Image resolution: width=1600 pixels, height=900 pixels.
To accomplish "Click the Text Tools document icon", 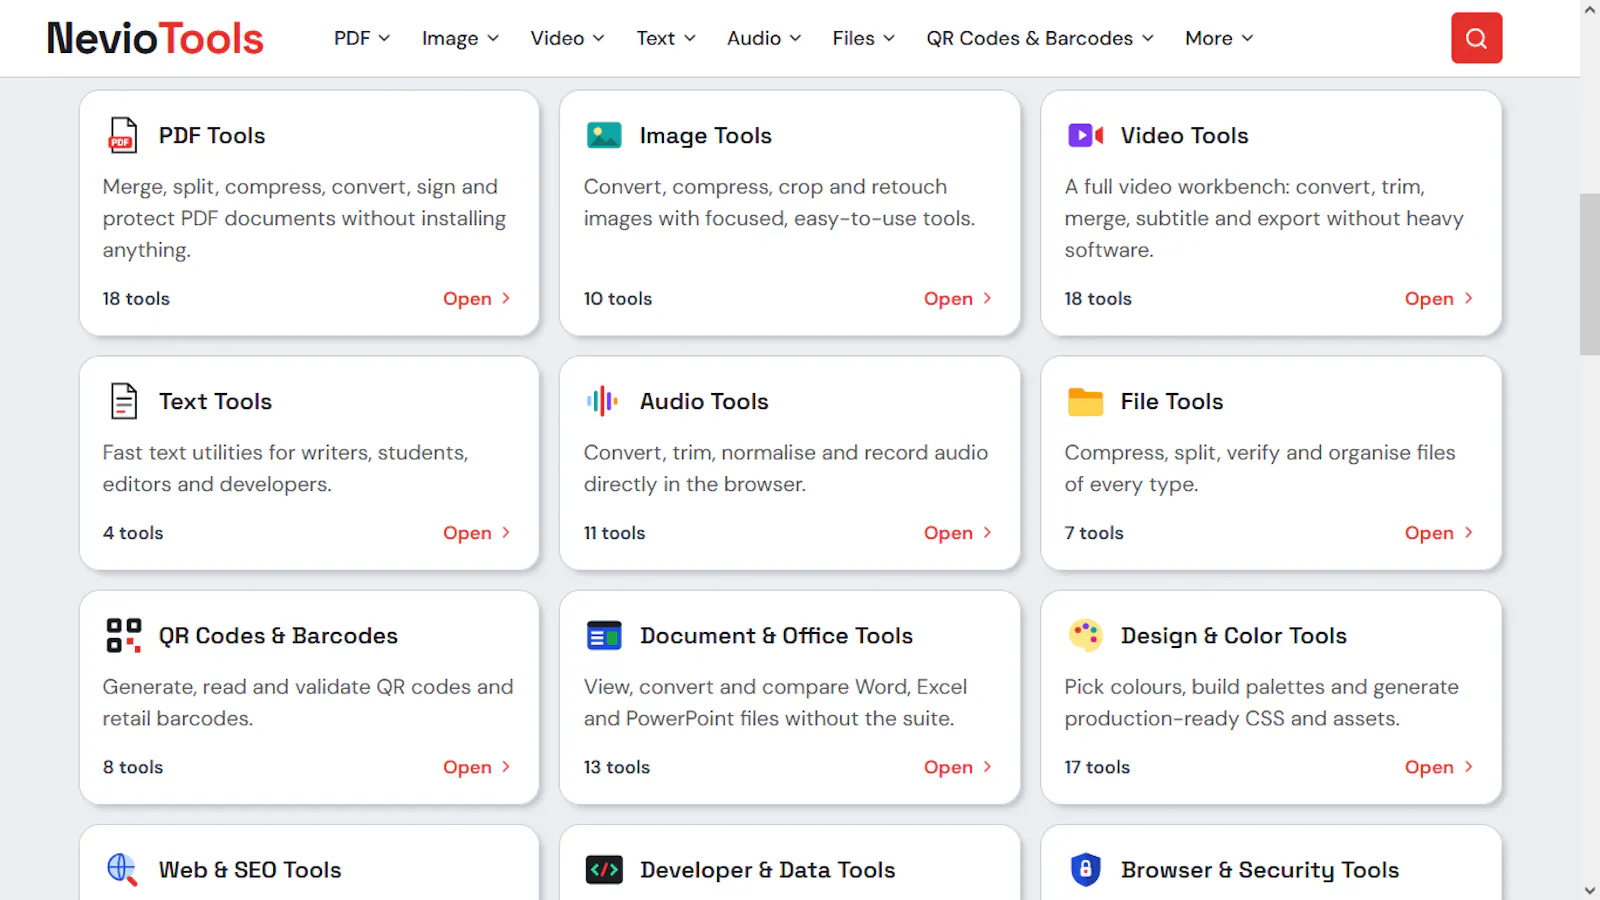I will (123, 401).
